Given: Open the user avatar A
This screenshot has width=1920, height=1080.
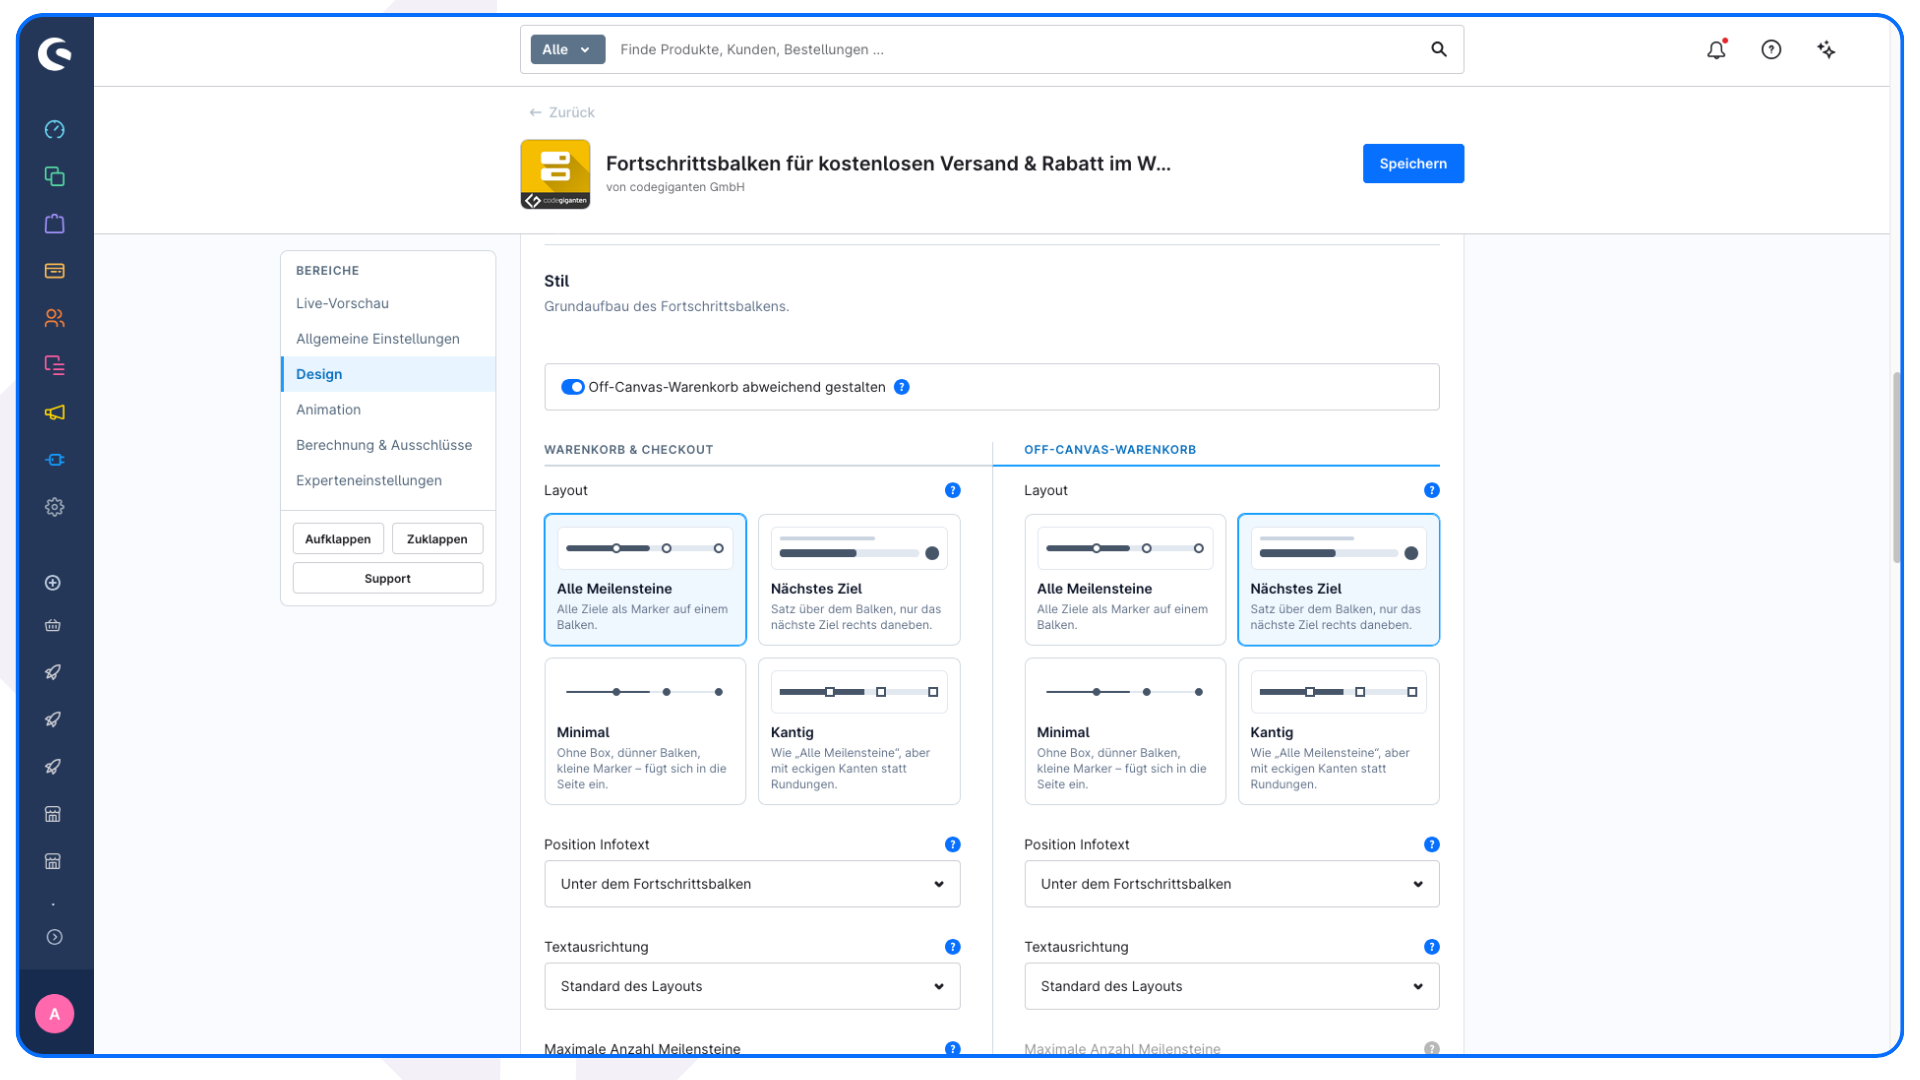Looking at the screenshot, I should click(55, 1014).
